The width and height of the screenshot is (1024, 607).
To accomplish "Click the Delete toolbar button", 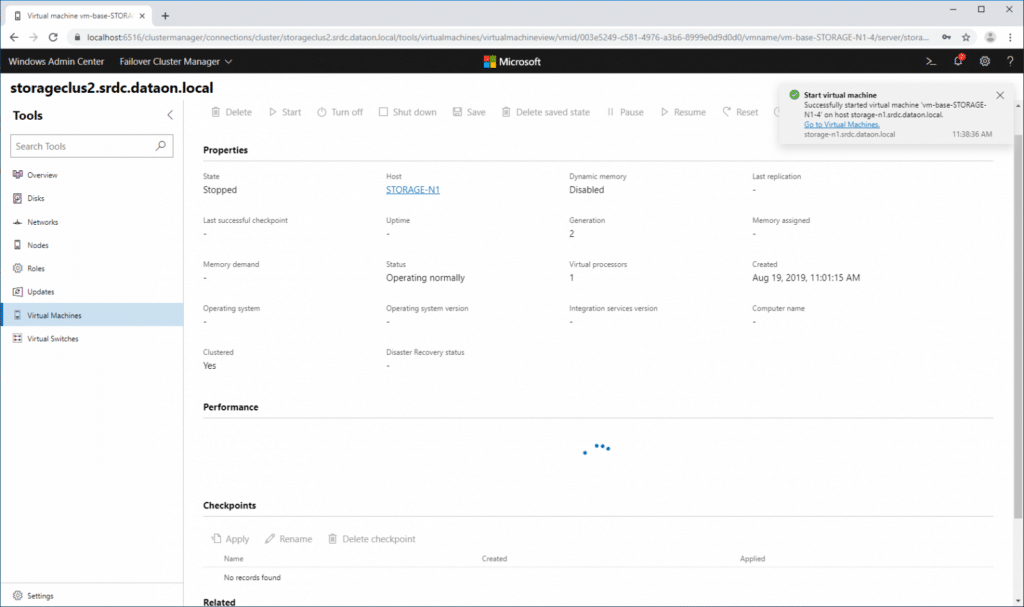I will tap(231, 112).
